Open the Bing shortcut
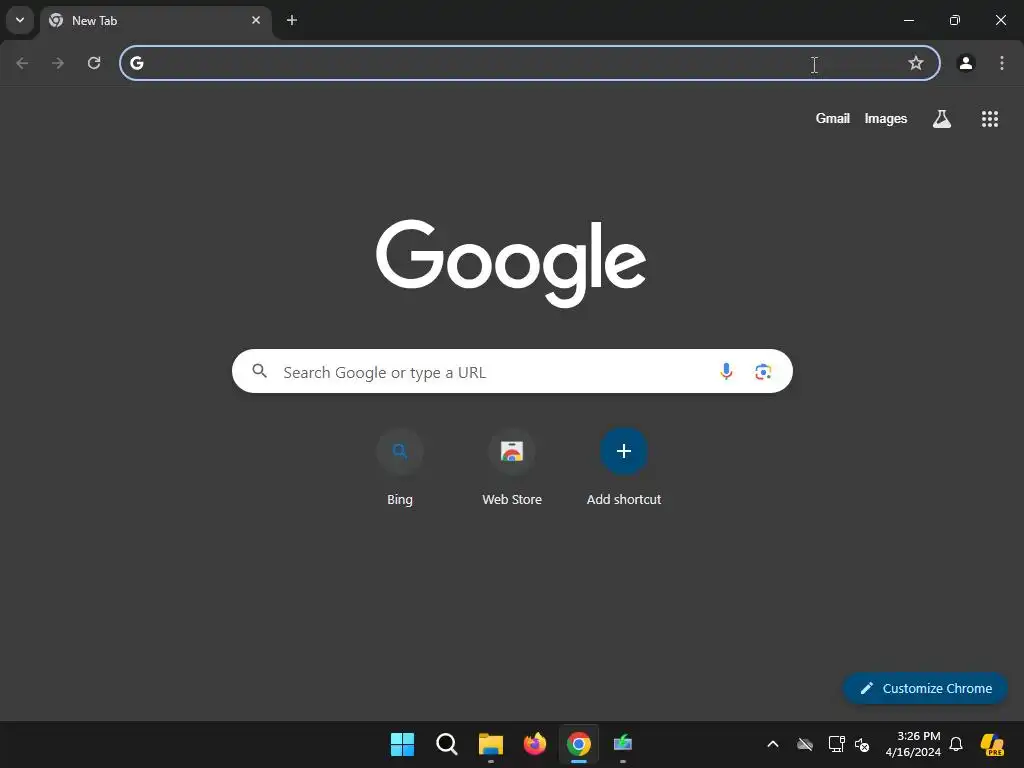 coord(400,467)
